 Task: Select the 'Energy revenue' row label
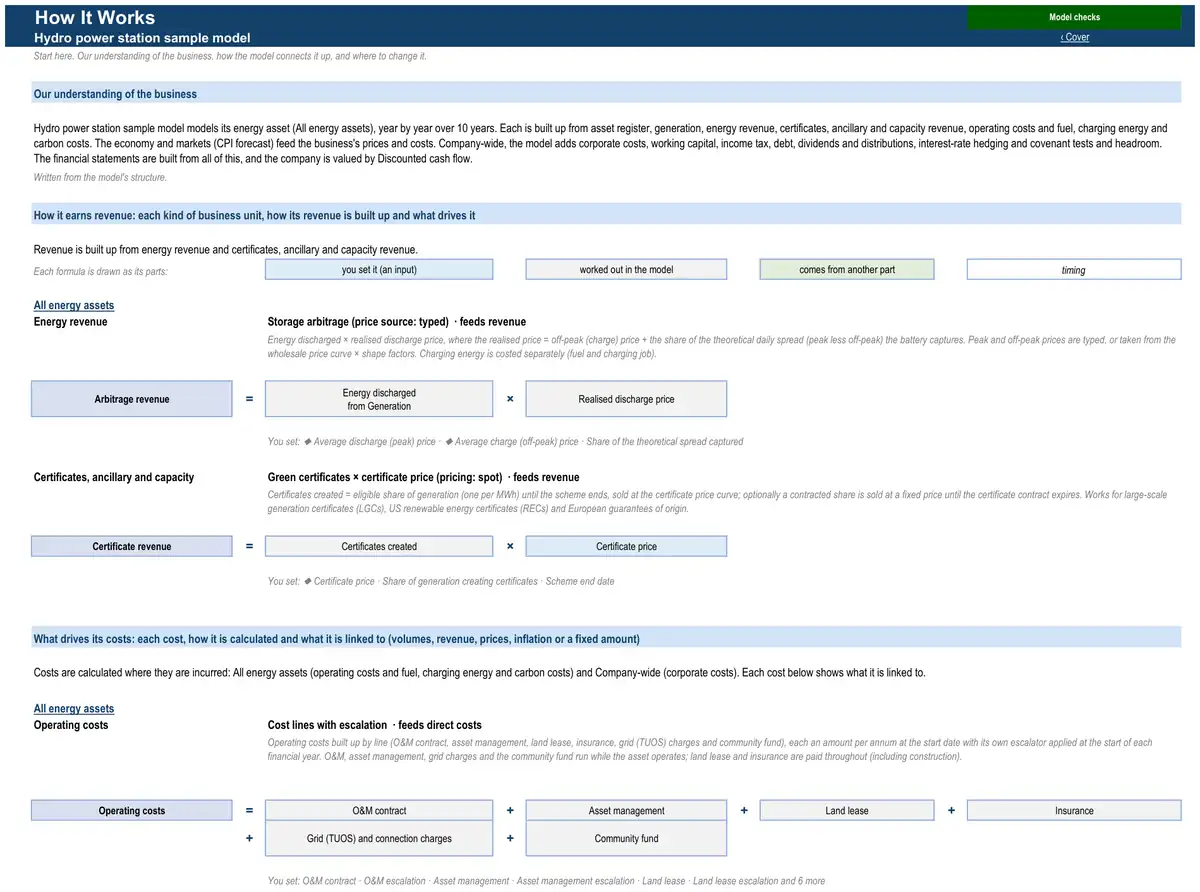click(x=71, y=322)
